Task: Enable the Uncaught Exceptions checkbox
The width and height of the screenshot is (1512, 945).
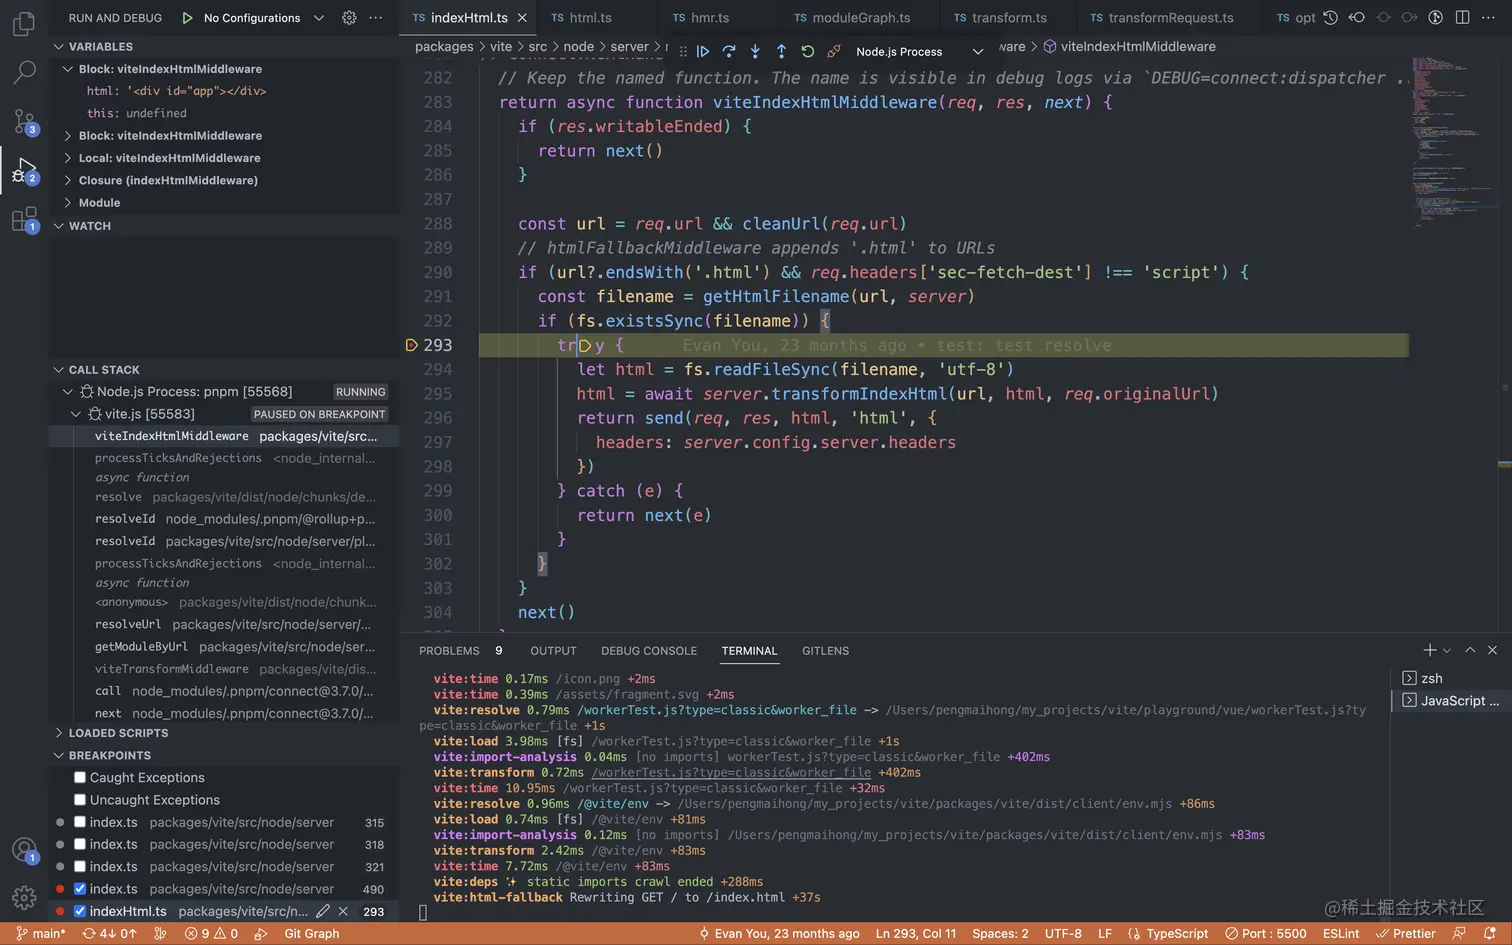Action: tap(80, 800)
